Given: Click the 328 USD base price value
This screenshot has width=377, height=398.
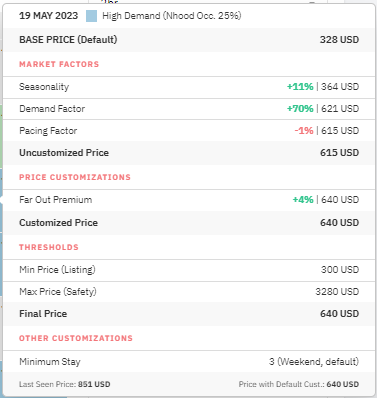Looking at the screenshot, I should [339, 40].
